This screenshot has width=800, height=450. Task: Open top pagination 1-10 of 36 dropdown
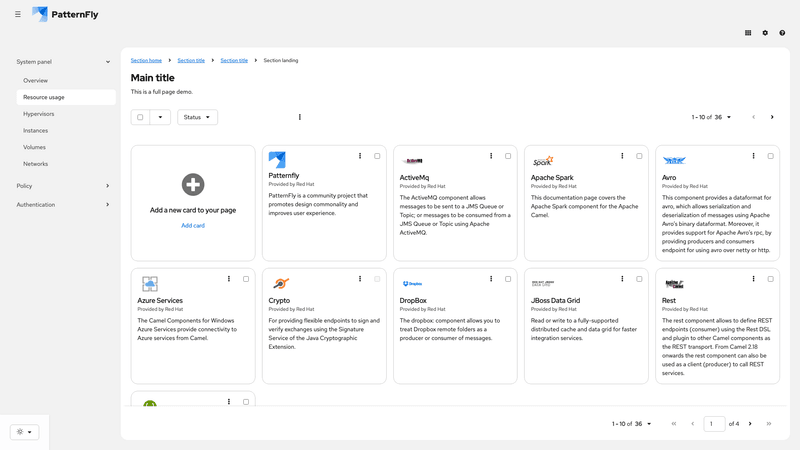(711, 117)
